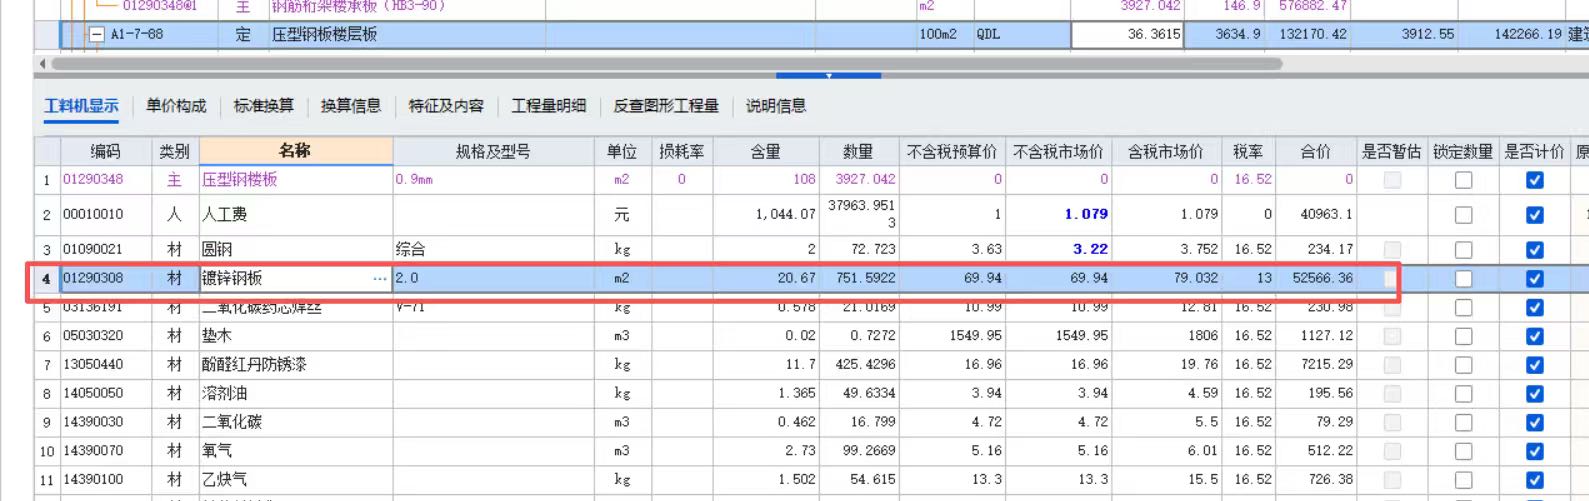Tick 锁定数量 checkbox for 镀锌钢板 row
The image size is (1589, 501).
(1463, 279)
